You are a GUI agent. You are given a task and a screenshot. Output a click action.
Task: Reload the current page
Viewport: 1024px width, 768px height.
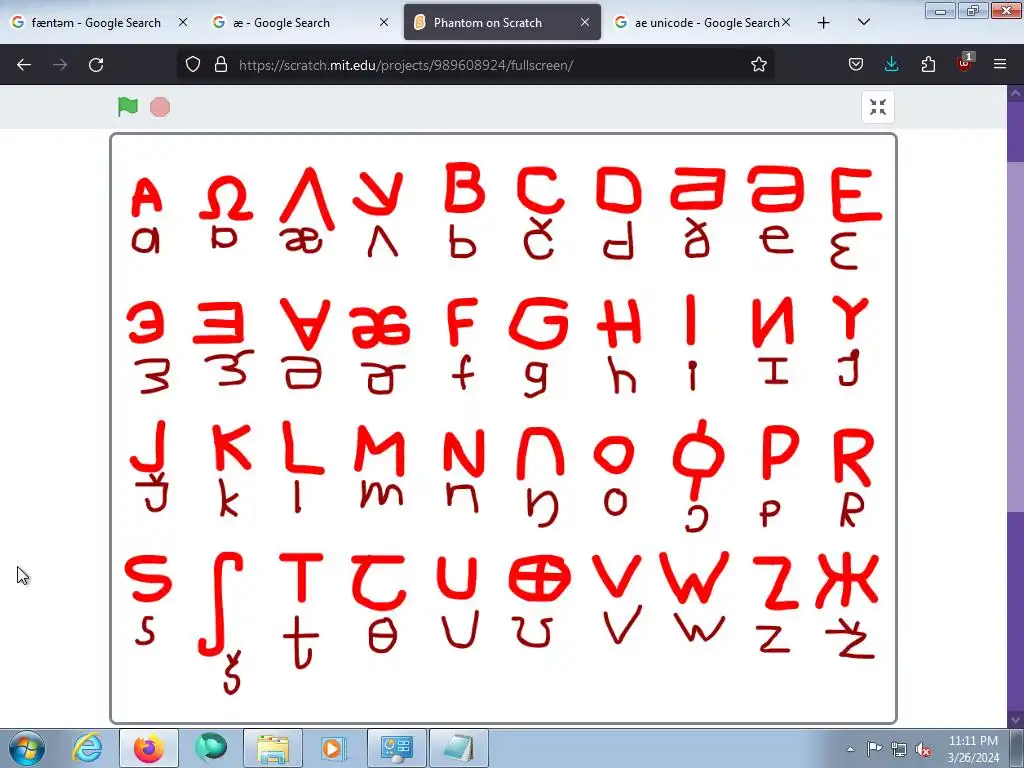(x=96, y=65)
